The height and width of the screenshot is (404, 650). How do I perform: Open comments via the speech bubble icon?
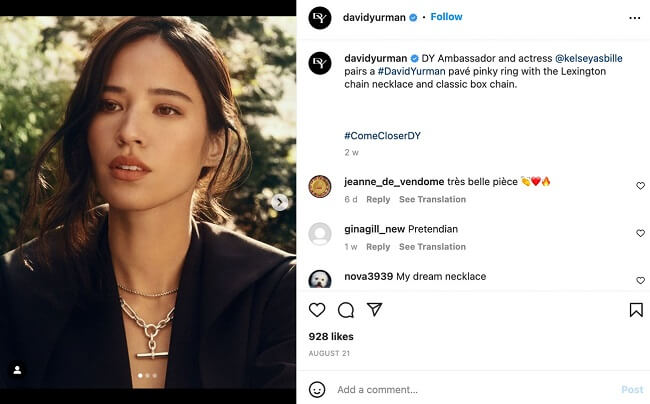pos(346,310)
